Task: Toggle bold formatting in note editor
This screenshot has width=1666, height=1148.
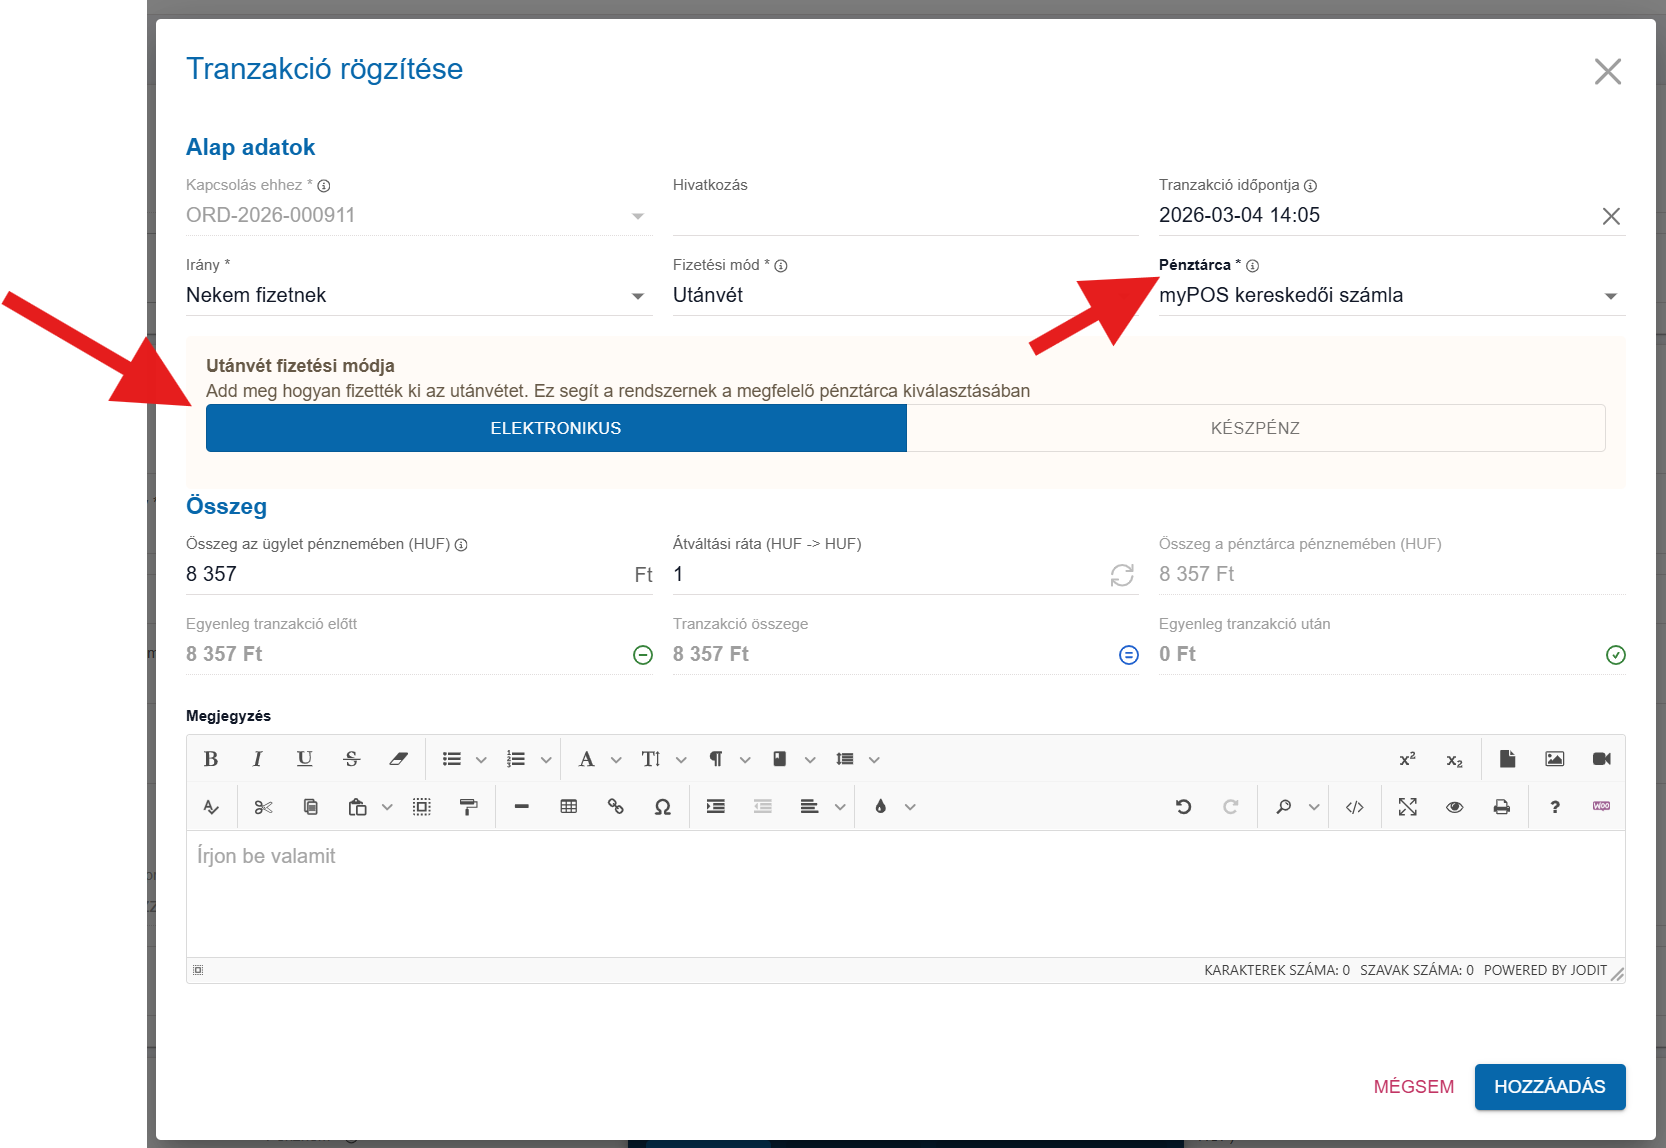Action: [211, 759]
